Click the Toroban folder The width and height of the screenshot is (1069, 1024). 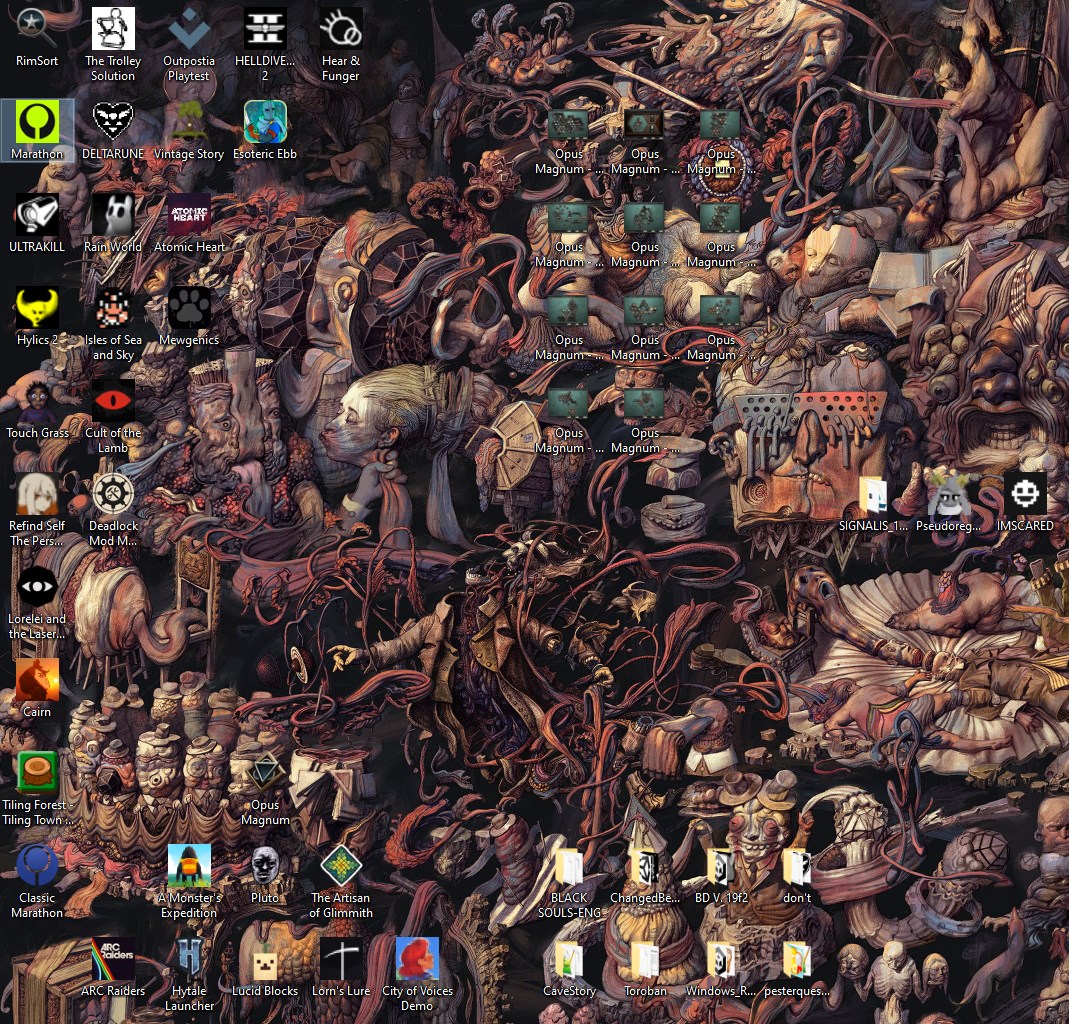(x=644, y=959)
